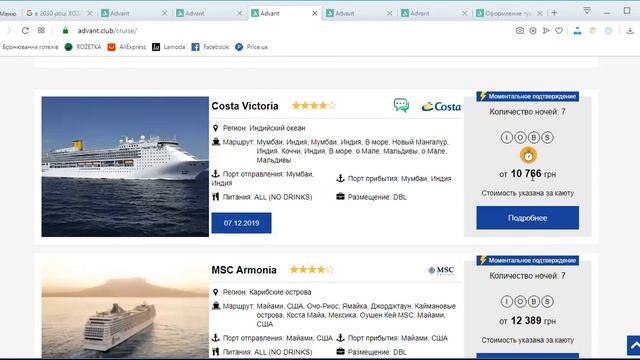Screen dimensions: 640x360
Task: Open the speed dial grid icon
Action: point(41,30)
